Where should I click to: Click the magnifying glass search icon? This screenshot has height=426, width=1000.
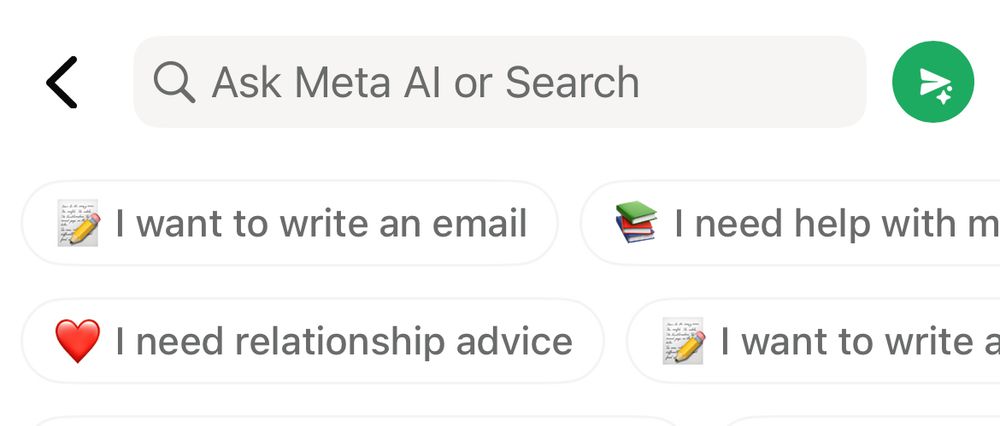click(x=174, y=82)
